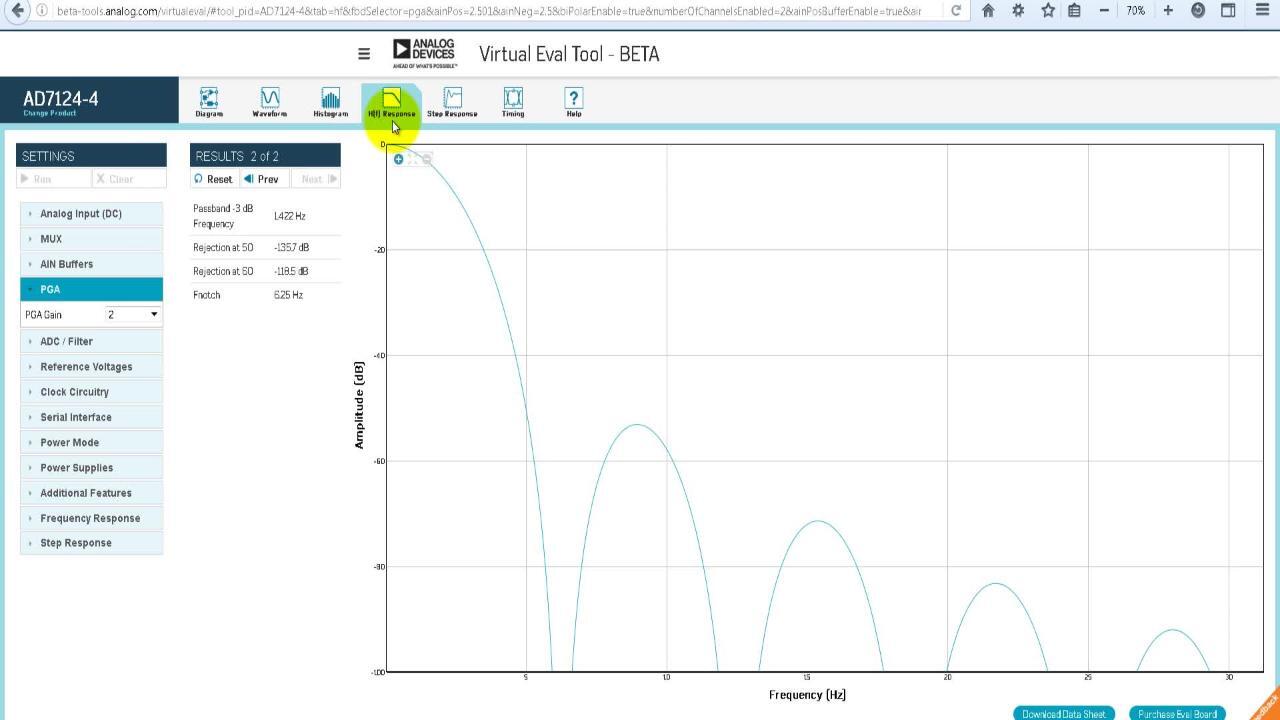Expand the ADC / Filter section

(91, 341)
